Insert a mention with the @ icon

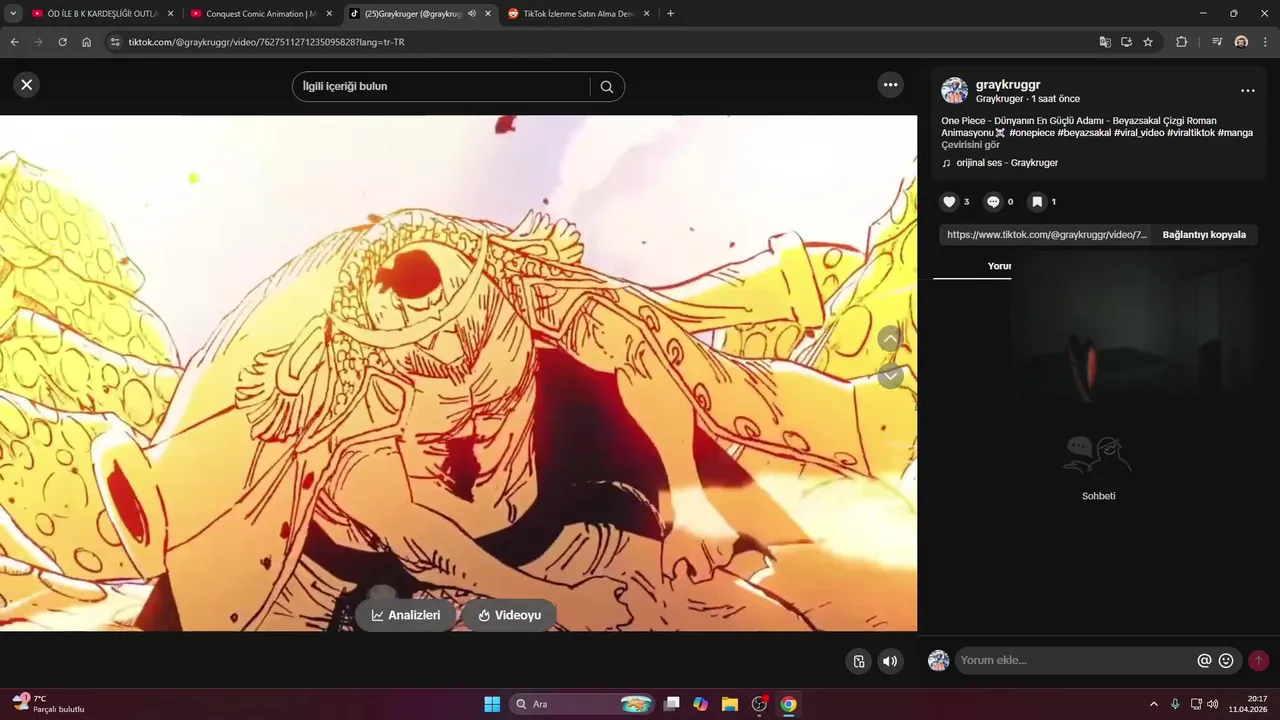coord(1204,661)
